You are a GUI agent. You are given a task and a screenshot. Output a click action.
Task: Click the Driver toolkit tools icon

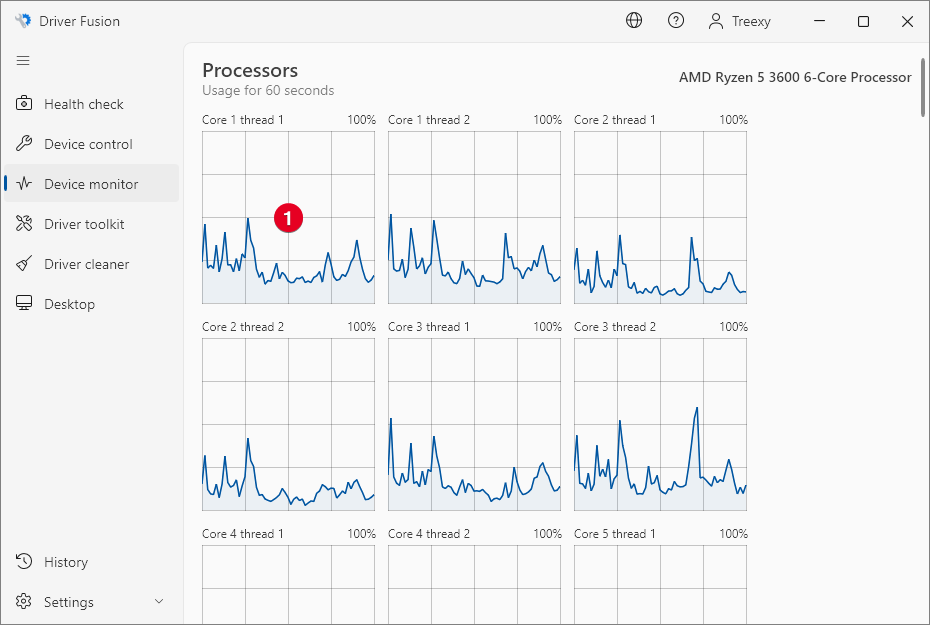pos(24,224)
